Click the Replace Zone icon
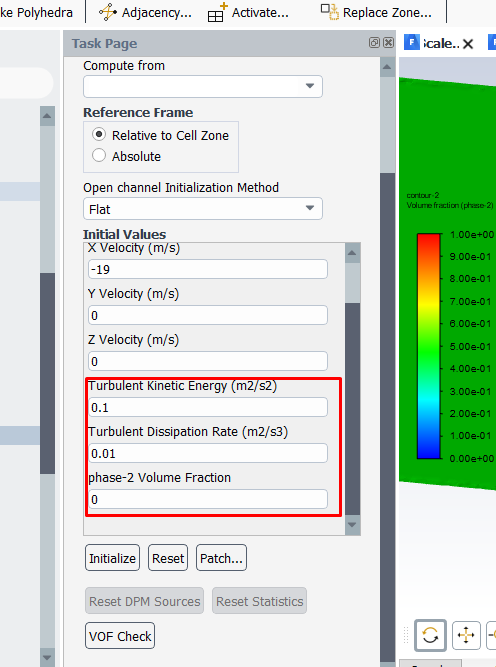Image resolution: width=496 pixels, height=667 pixels. pos(329,12)
